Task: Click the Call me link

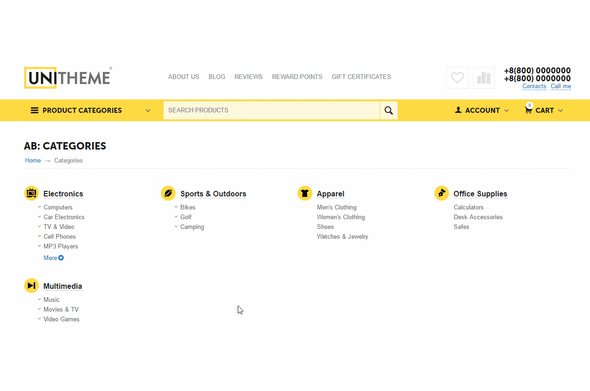Action: [561, 86]
